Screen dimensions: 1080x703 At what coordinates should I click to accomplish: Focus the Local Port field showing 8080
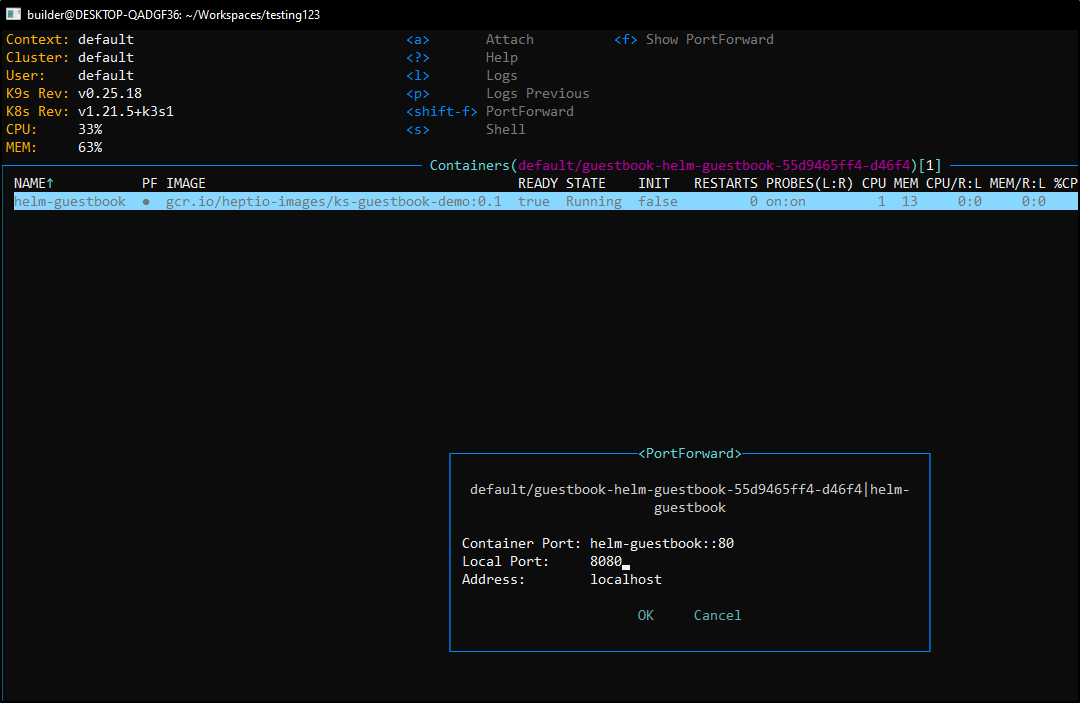coord(610,561)
